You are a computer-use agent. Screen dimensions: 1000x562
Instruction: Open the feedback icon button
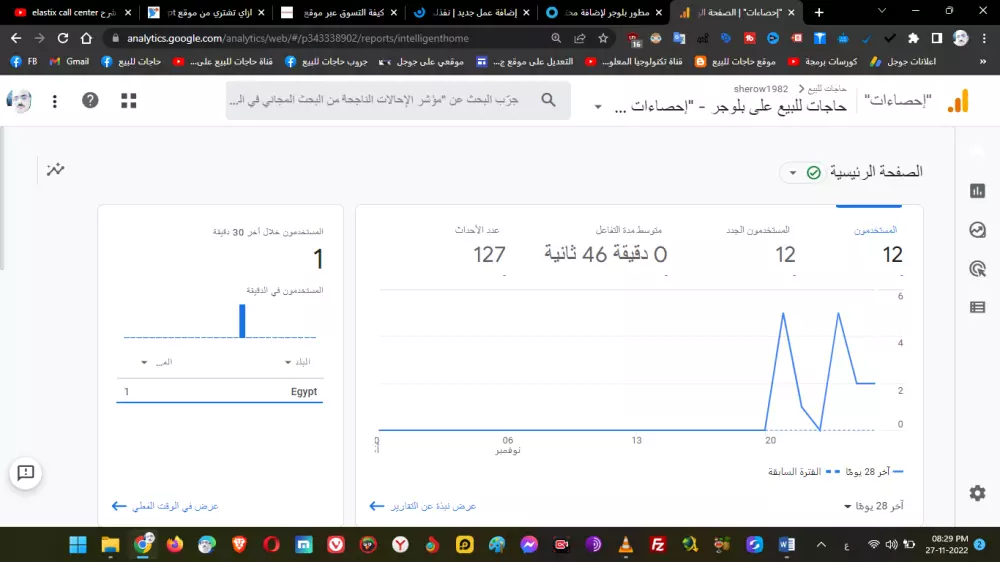[26, 473]
